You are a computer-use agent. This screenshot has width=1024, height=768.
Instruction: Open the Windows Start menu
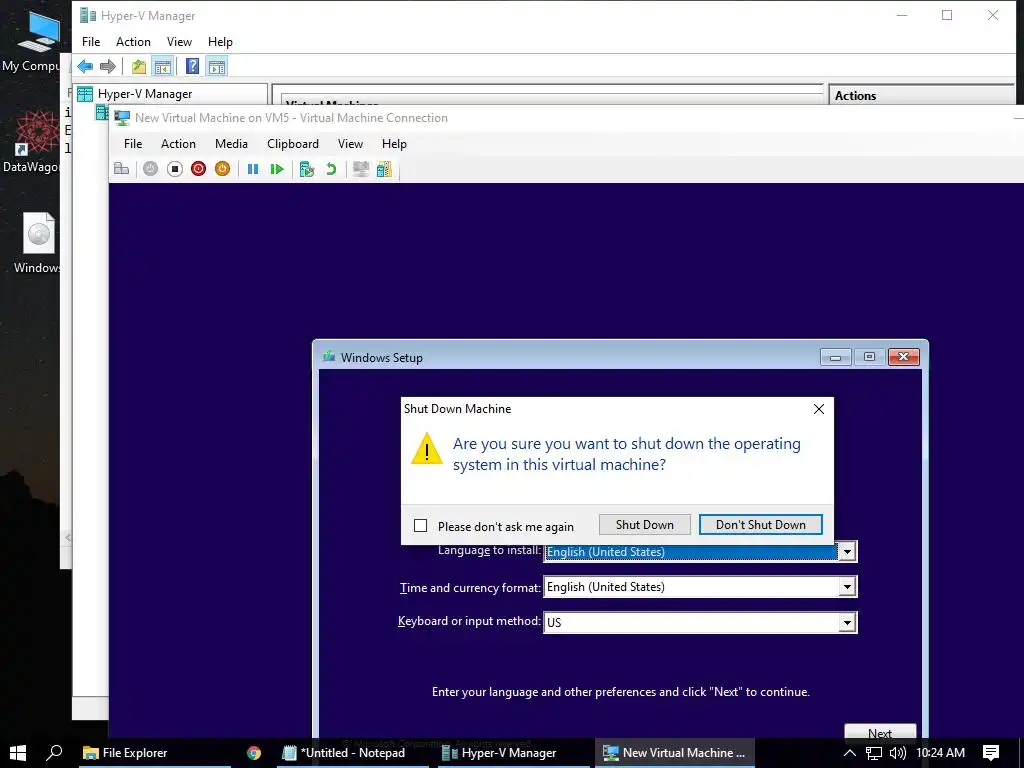pos(18,752)
